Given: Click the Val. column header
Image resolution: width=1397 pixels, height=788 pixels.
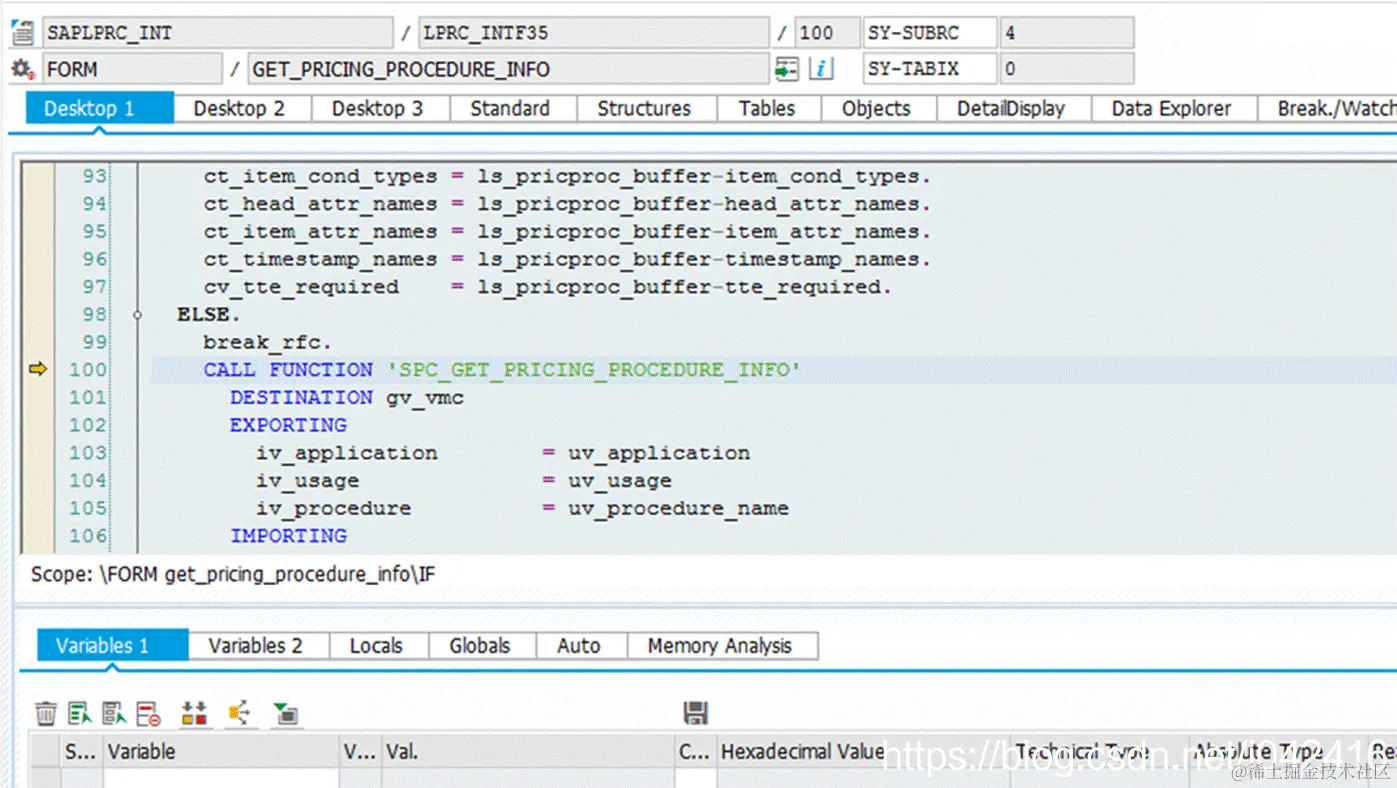Looking at the screenshot, I should (528, 751).
